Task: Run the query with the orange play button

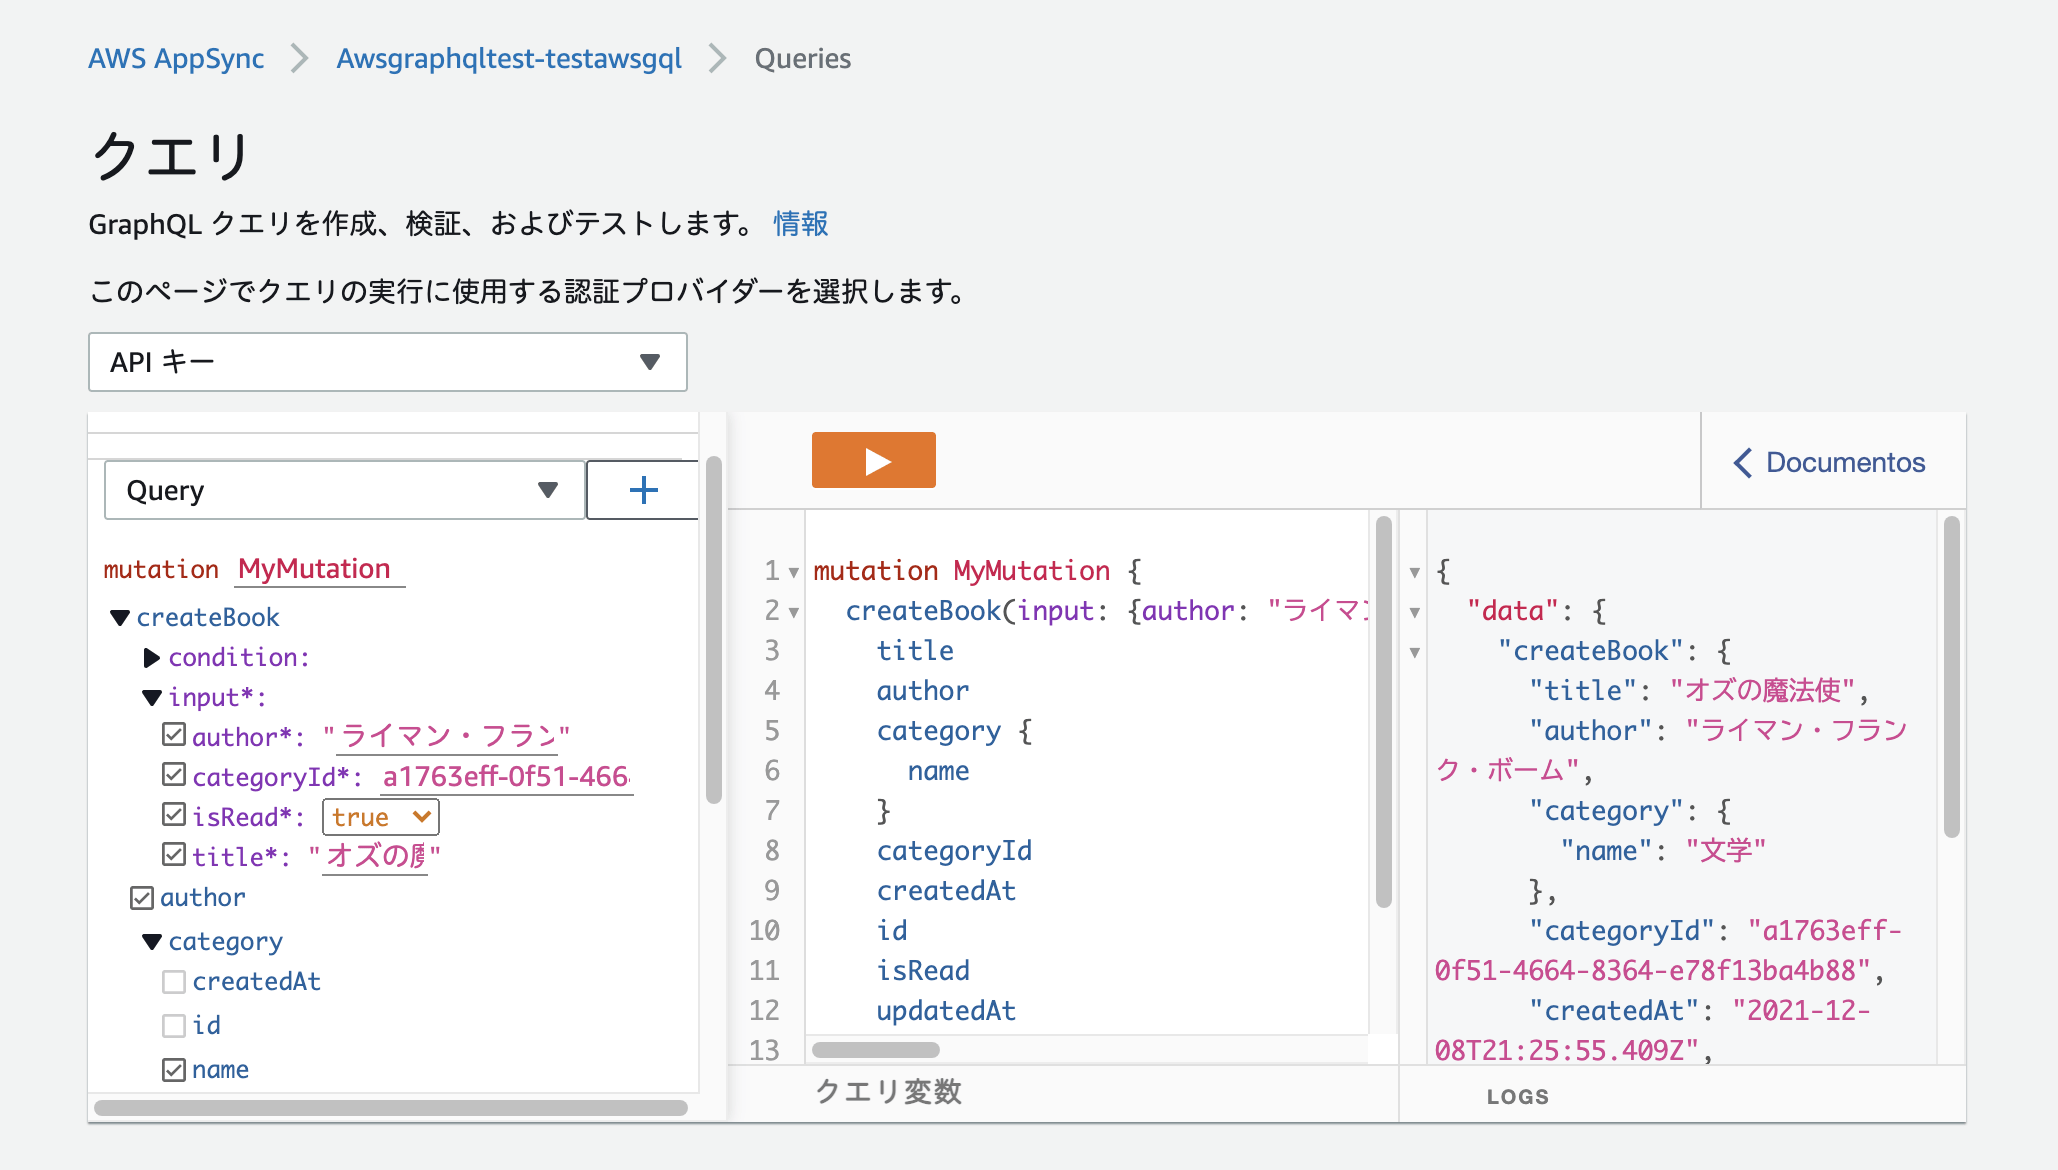Action: (x=873, y=460)
